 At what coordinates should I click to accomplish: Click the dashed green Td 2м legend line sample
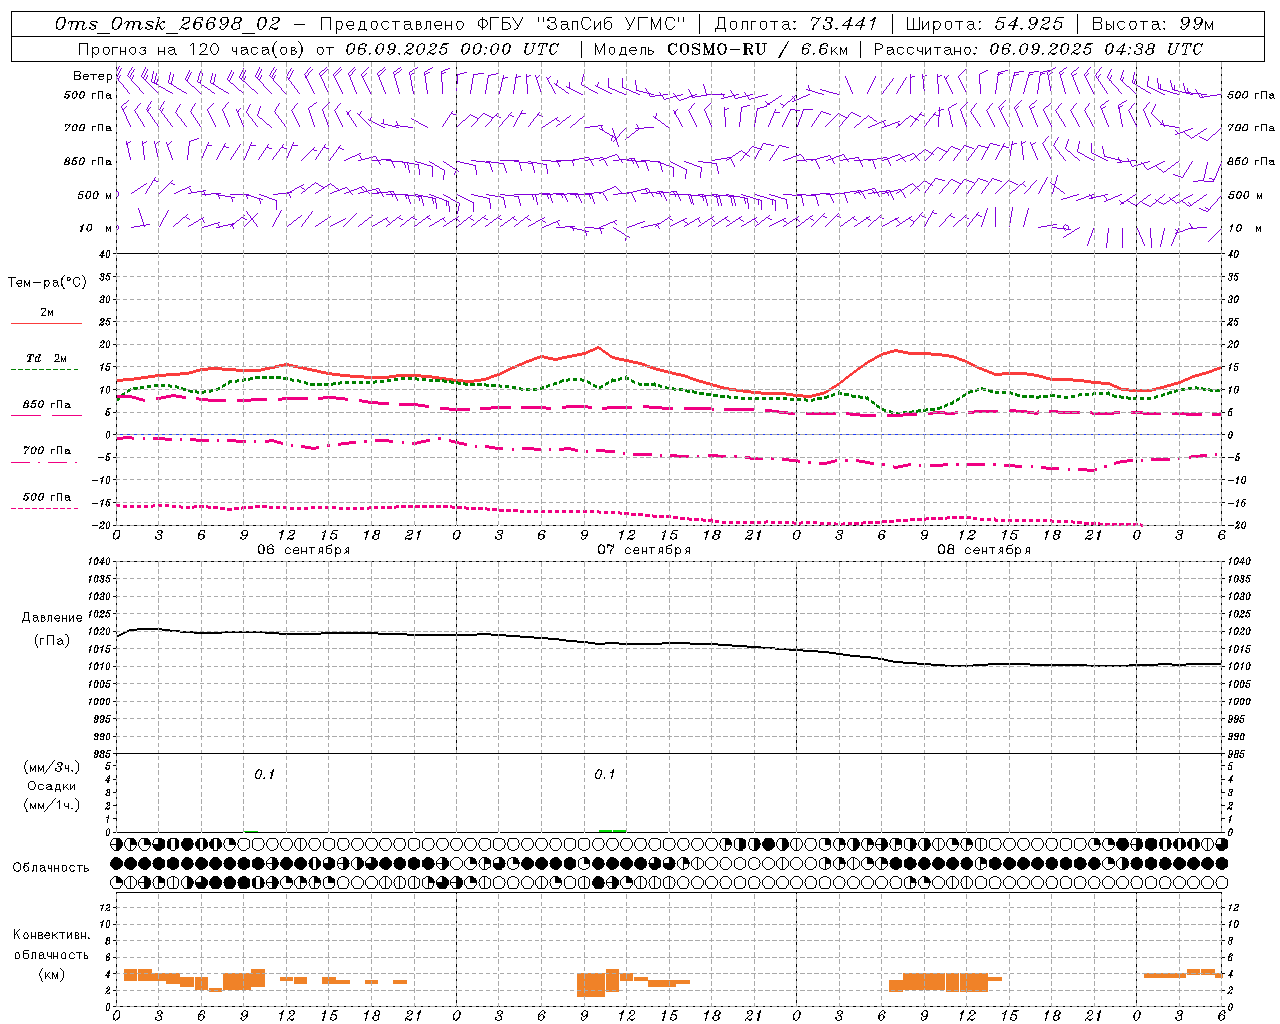coord(44,369)
